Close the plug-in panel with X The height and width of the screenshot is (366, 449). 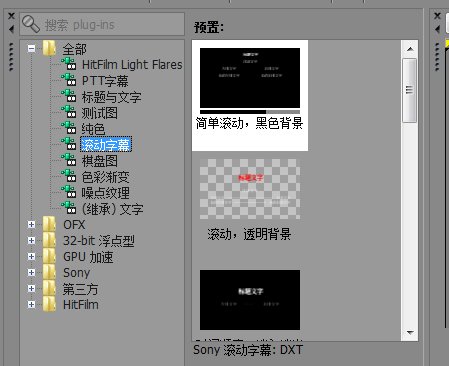click(x=11, y=16)
